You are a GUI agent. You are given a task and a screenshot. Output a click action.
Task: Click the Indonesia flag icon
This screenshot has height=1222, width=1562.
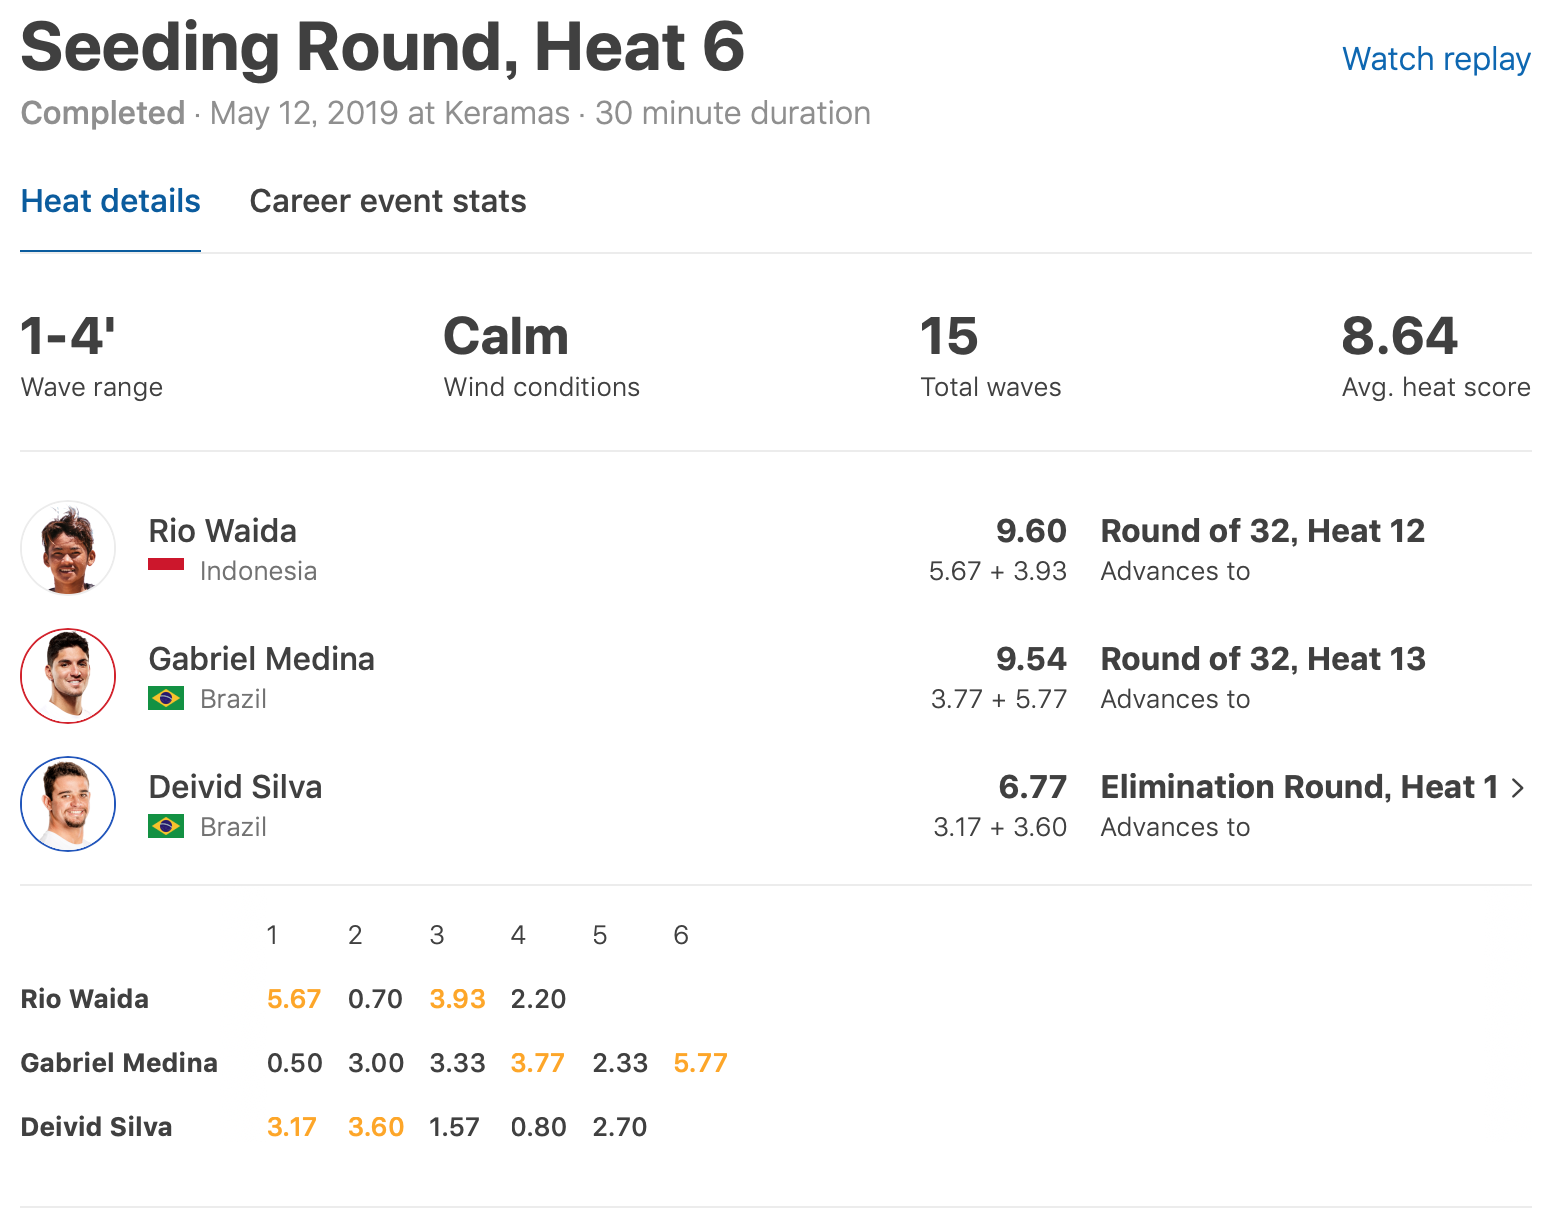(x=166, y=565)
